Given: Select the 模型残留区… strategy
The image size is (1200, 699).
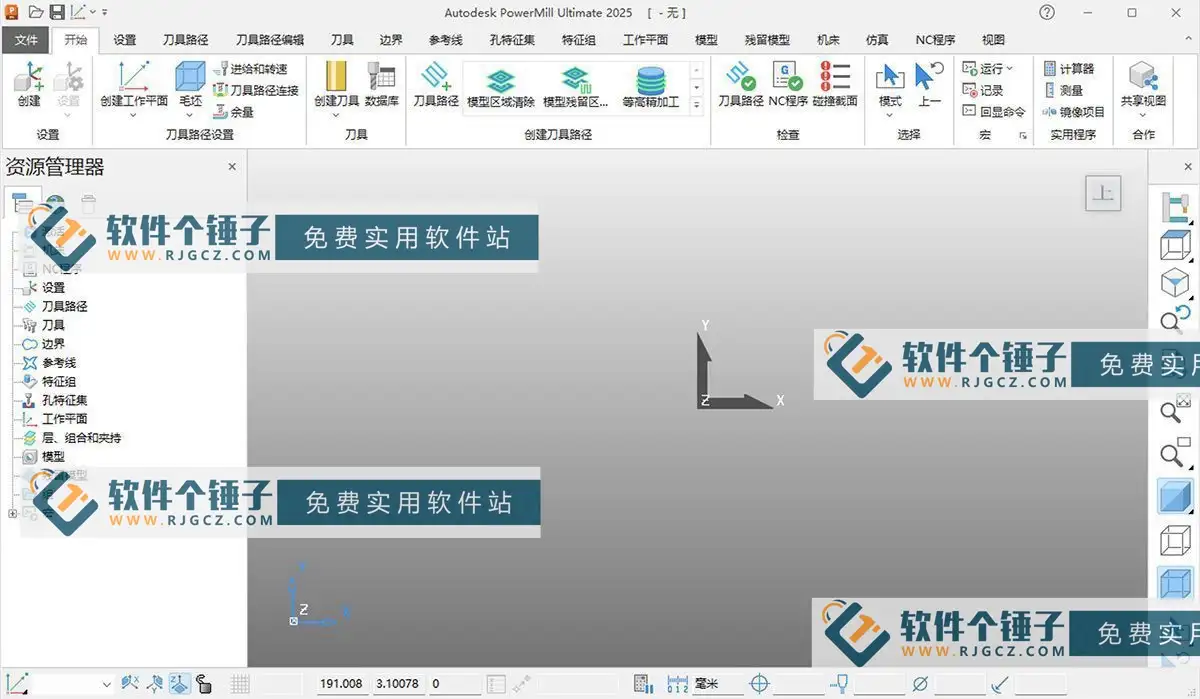Looking at the screenshot, I should pos(575,87).
